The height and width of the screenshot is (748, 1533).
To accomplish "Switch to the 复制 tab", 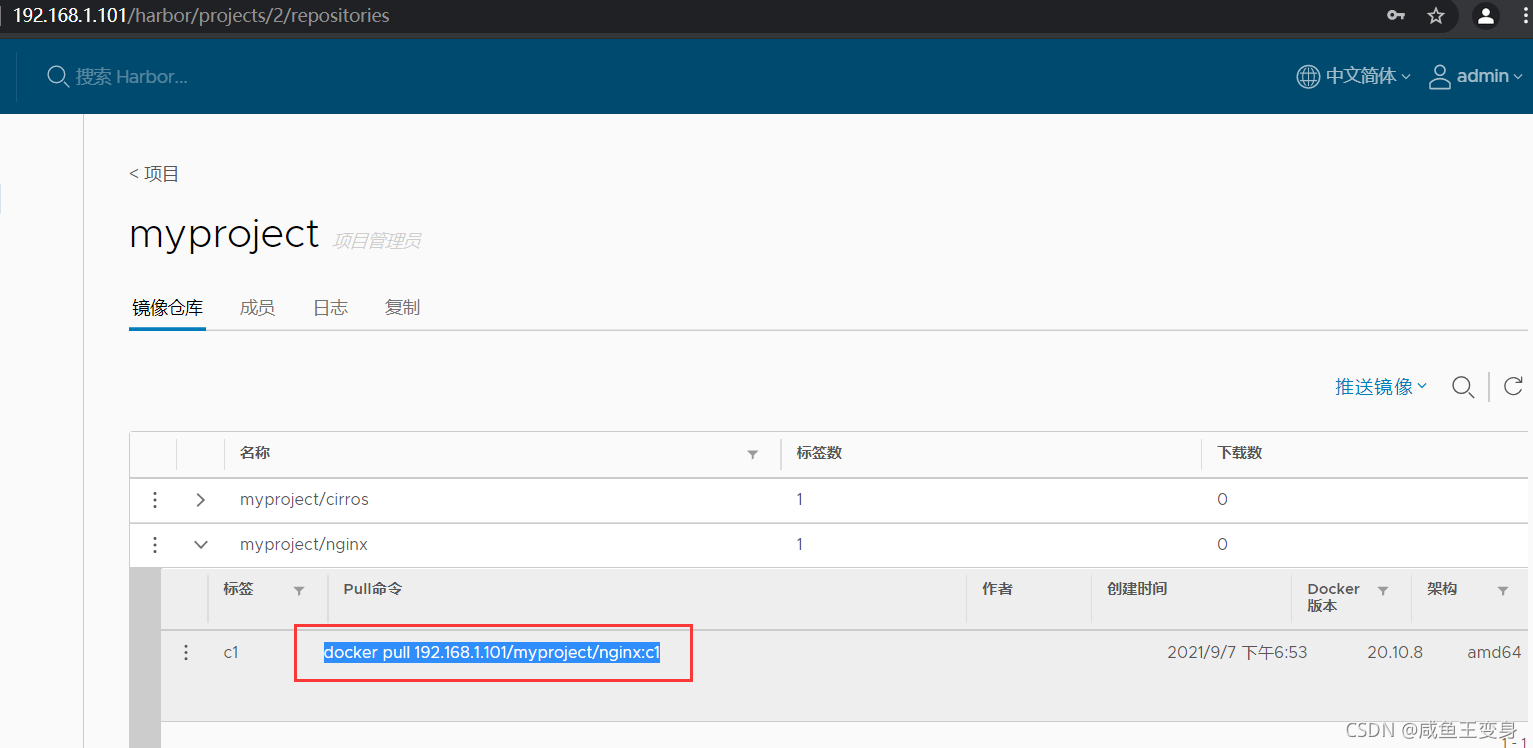I will pyautogui.click(x=402, y=308).
